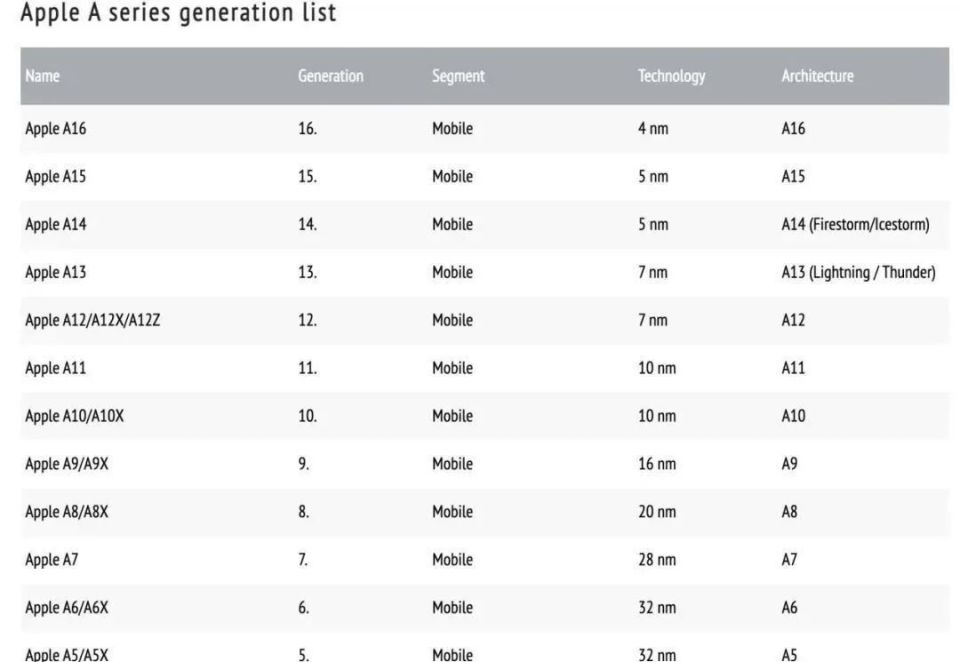Click generation value '8.'

pyautogui.click(x=304, y=511)
